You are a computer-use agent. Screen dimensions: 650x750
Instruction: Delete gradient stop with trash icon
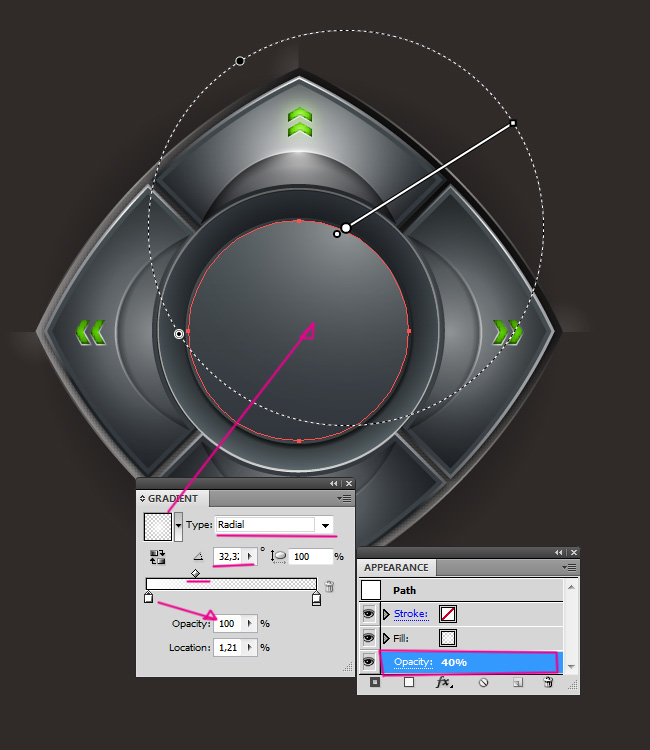(329, 586)
